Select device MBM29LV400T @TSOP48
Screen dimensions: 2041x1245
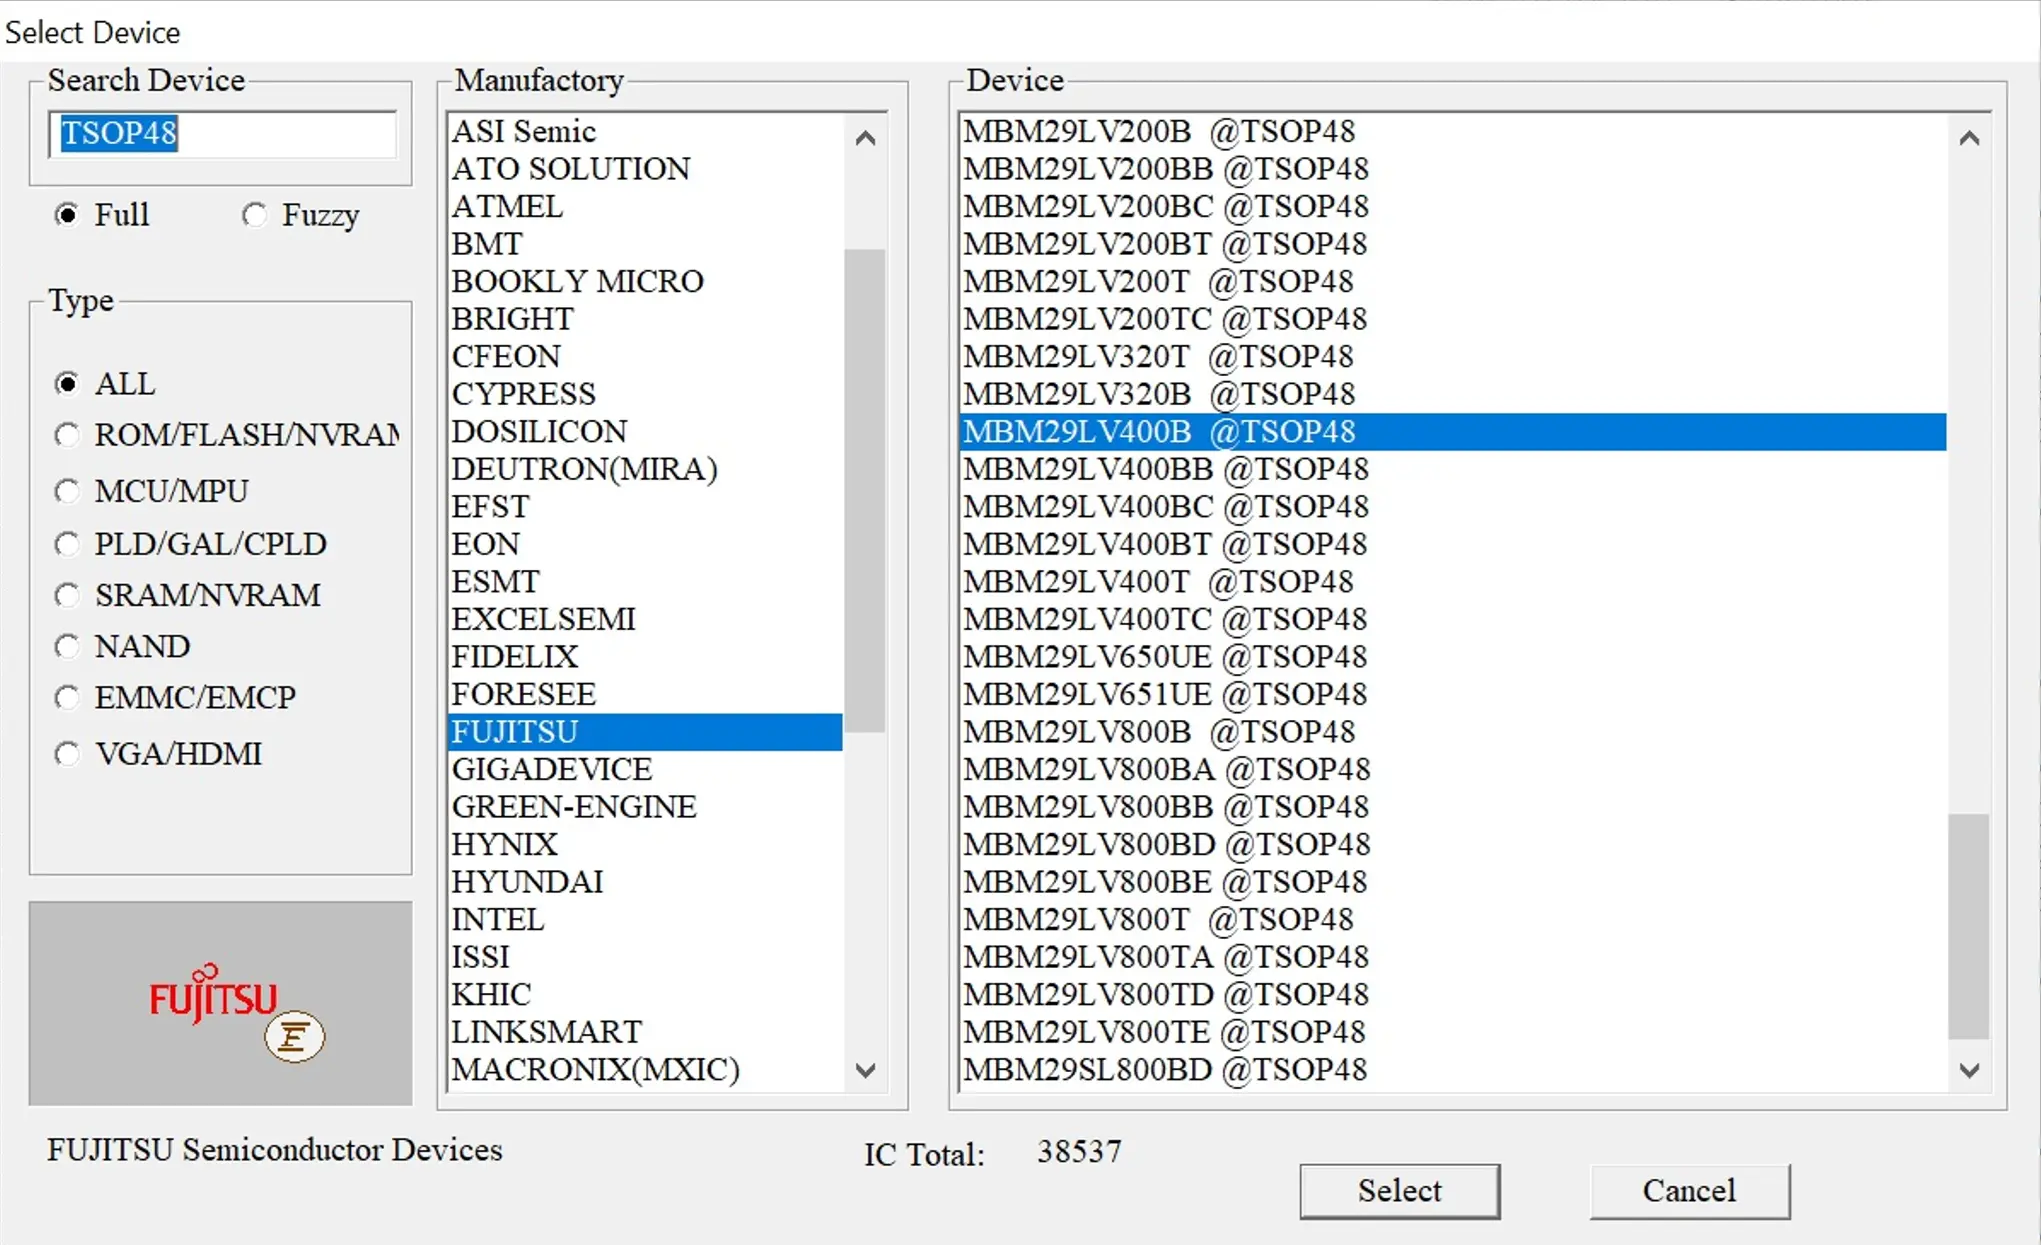[1452, 581]
